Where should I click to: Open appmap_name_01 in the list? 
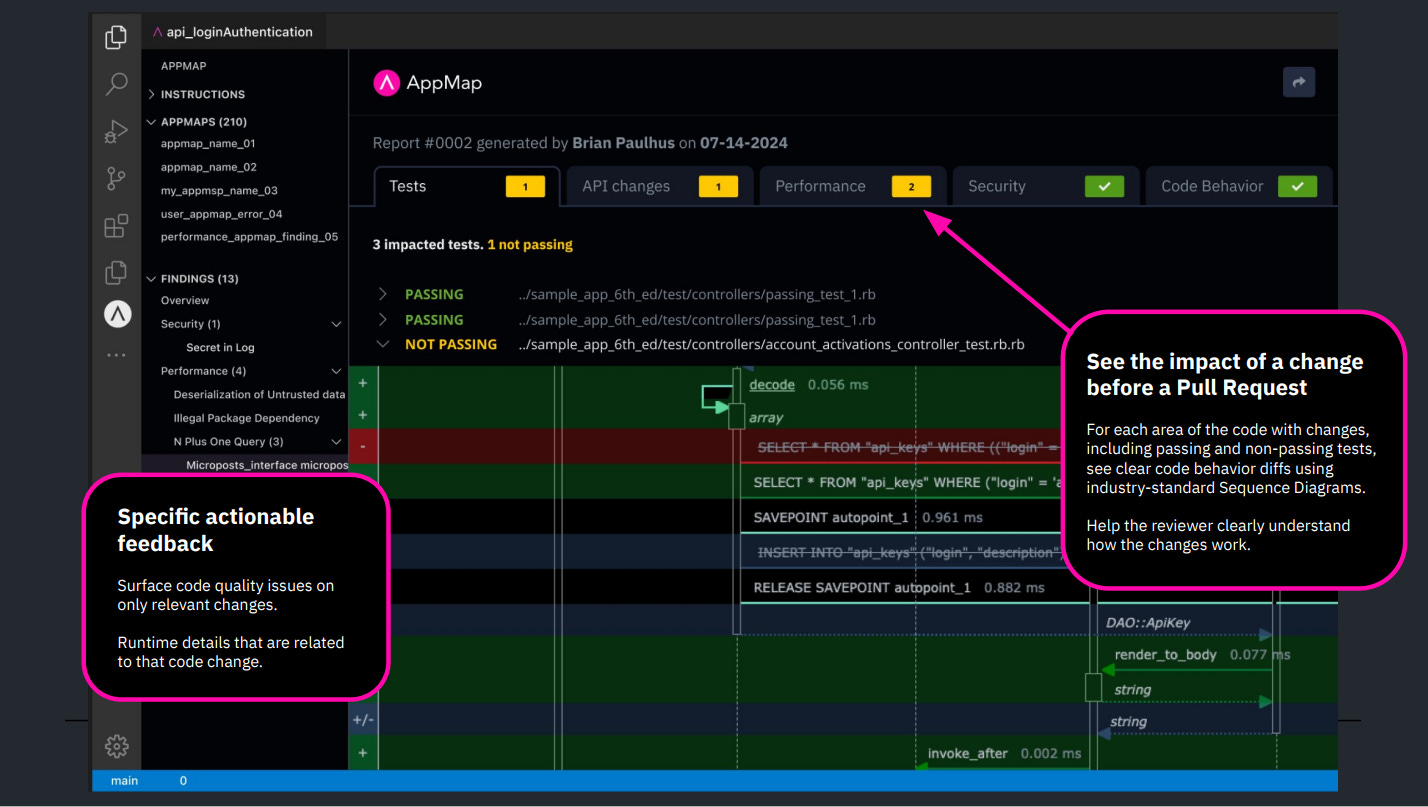(208, 144)
